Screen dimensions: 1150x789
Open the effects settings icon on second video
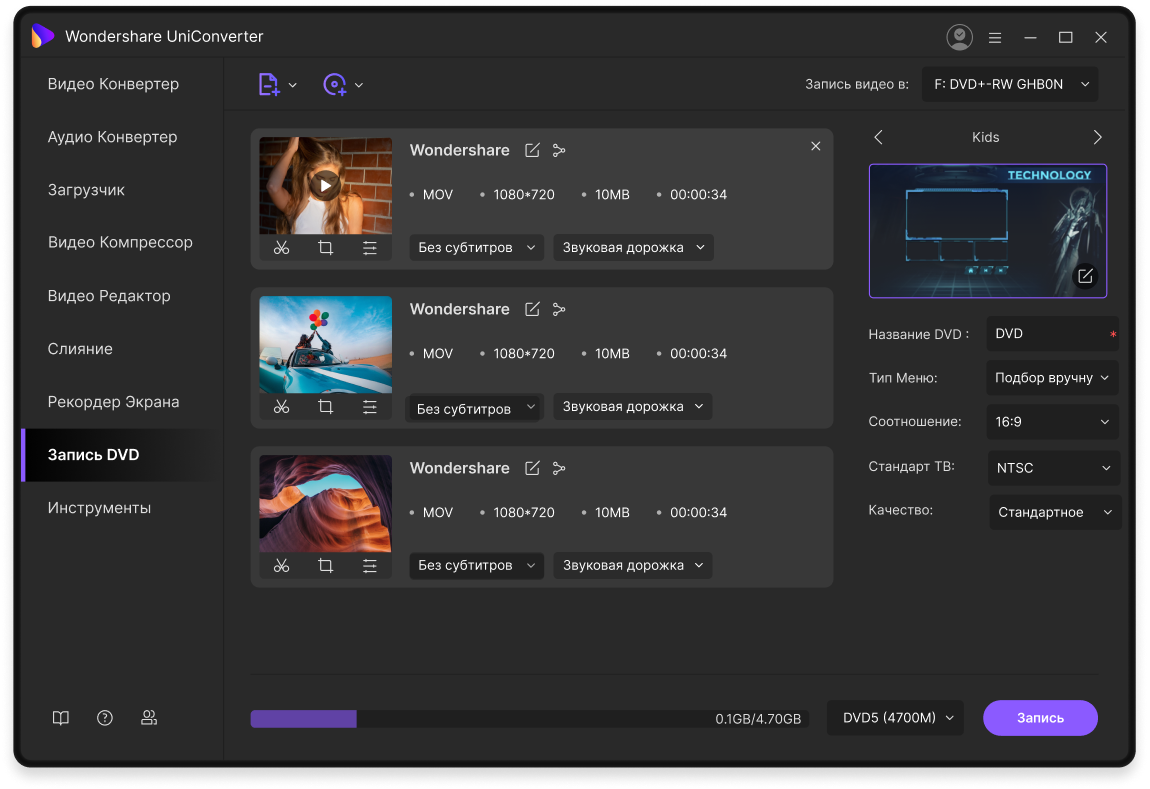point(370,406)
